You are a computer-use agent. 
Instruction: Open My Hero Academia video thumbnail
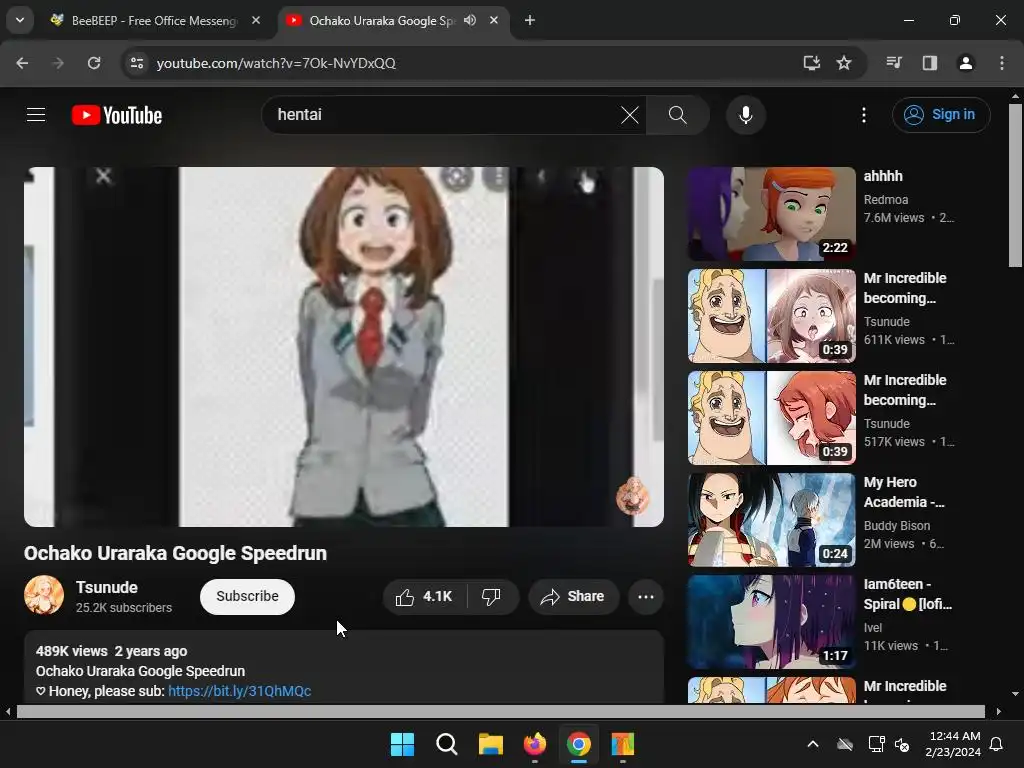coord(771,520)
